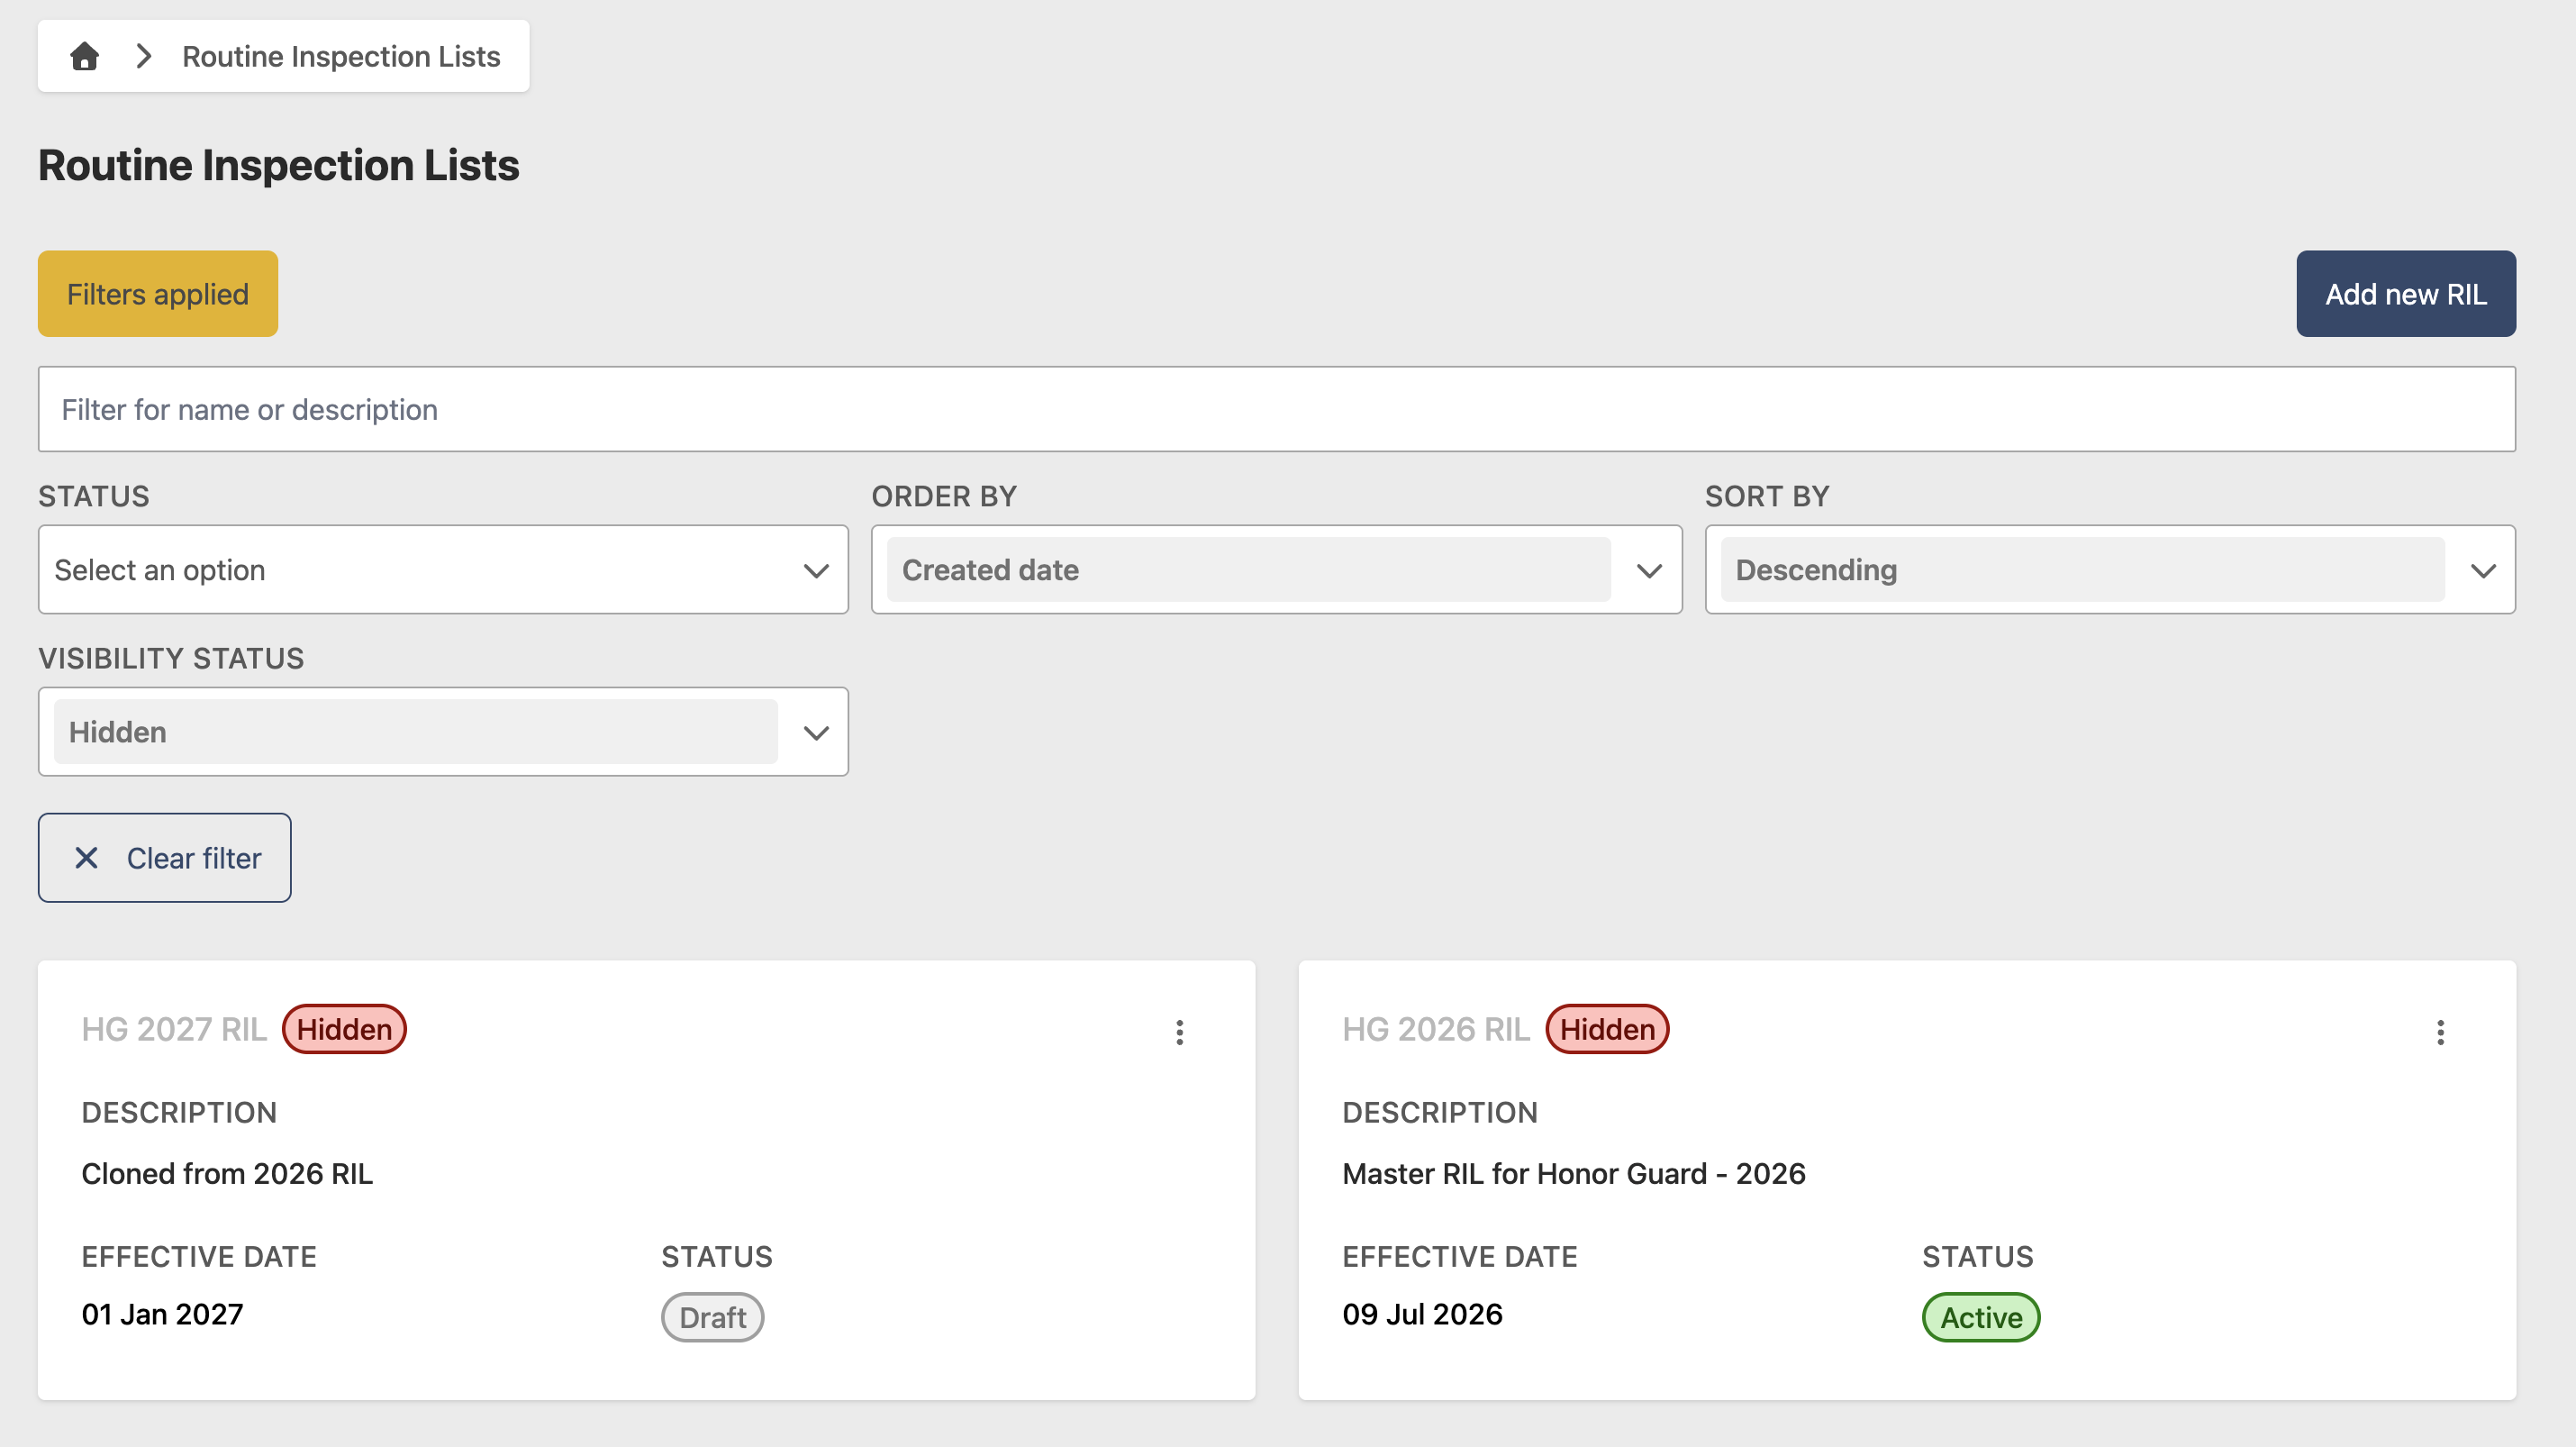Click the Draft status badge
2576x1447 pixels.
(x=712, y=1317)
